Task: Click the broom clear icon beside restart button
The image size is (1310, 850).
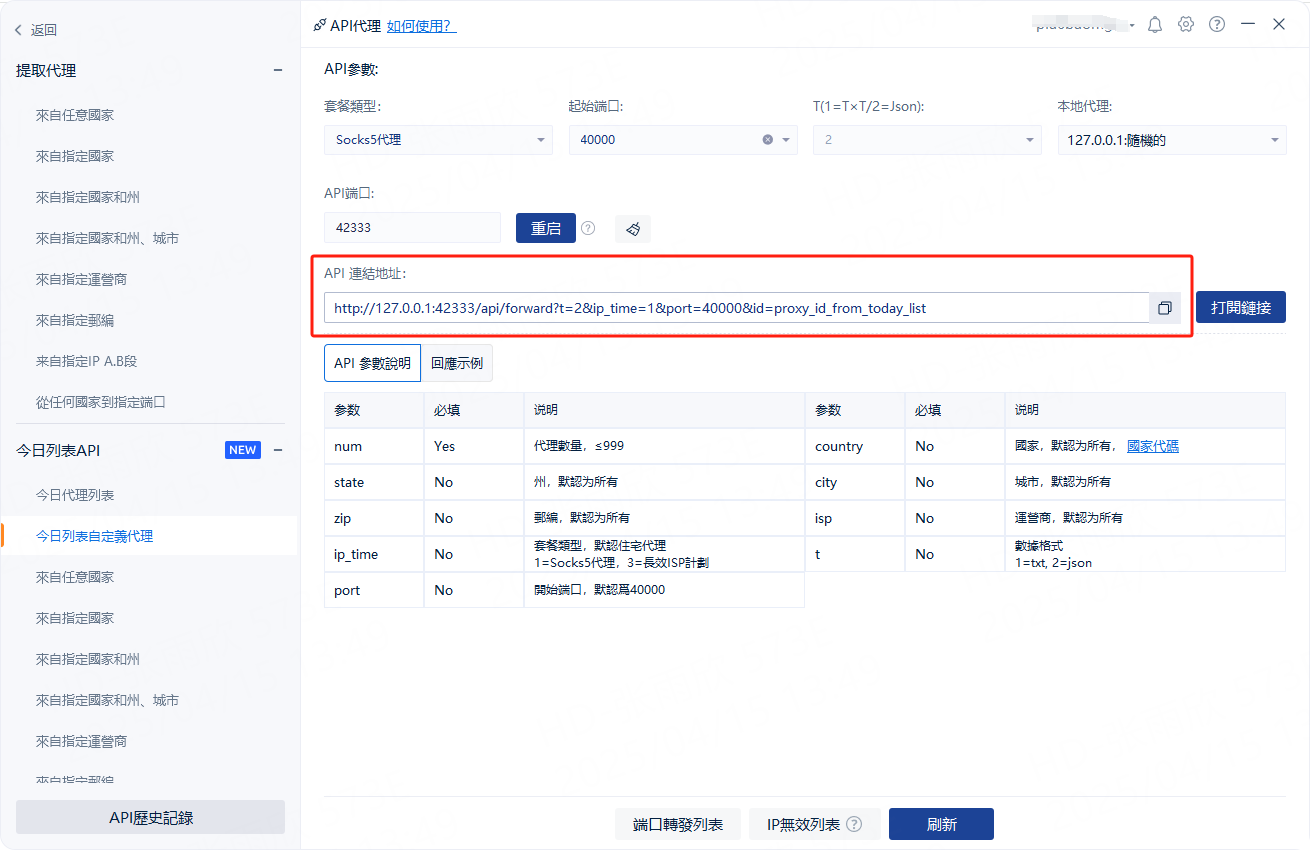Action: [x=633, y=229]
